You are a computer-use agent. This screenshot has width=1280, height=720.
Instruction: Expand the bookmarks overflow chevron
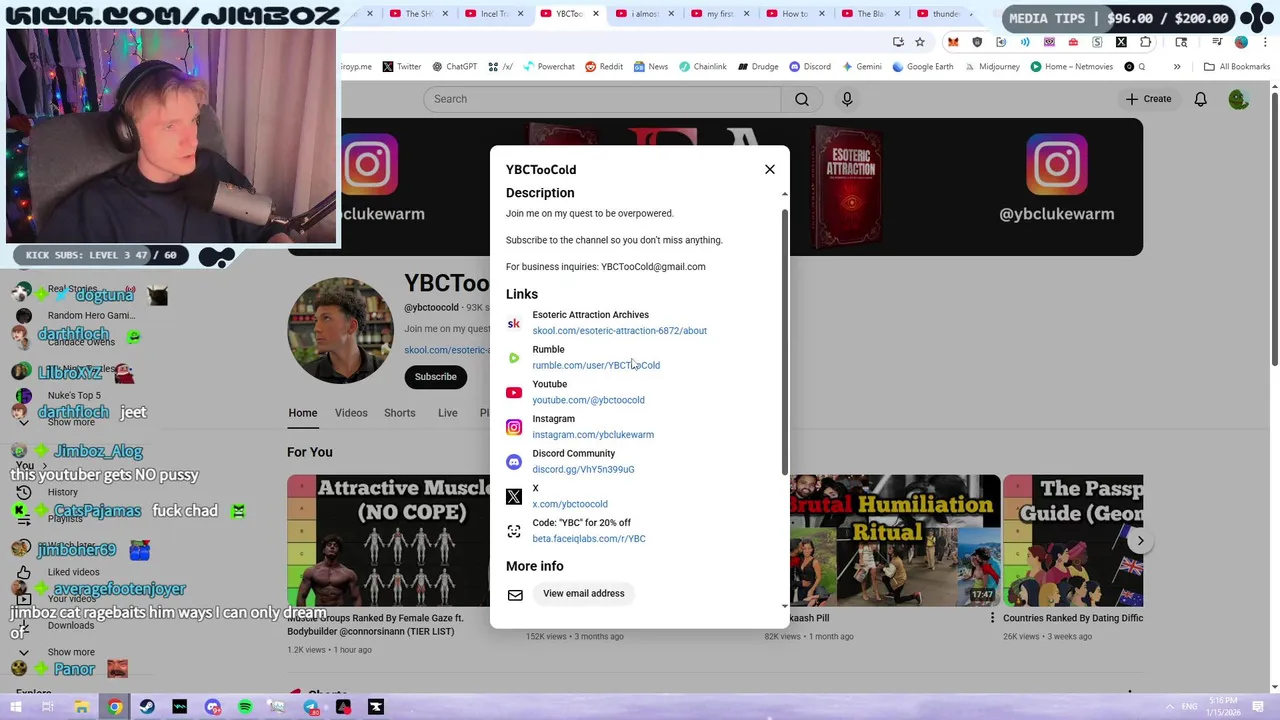(1177, 67)
